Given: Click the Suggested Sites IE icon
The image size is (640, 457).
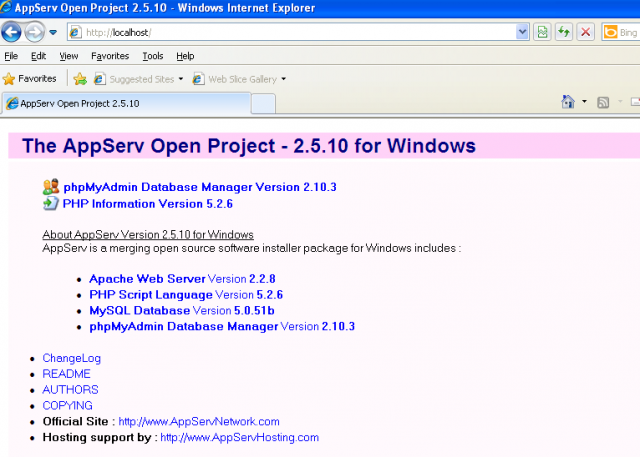Looking at the screenshot, I should pos(100,79).
